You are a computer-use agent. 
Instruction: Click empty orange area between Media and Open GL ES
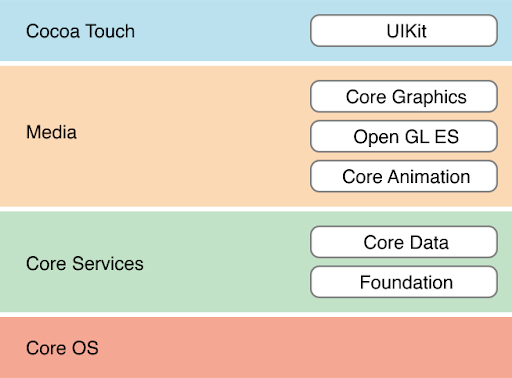coord(193,136)
